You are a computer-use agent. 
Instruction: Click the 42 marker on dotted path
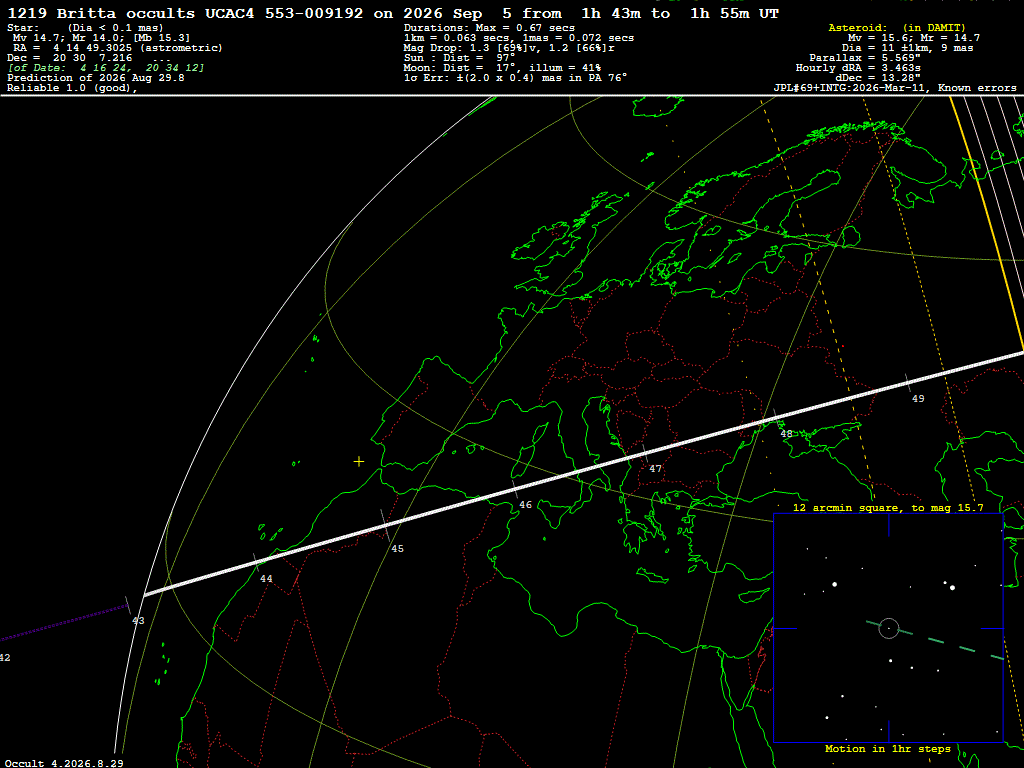pos(5,658)
